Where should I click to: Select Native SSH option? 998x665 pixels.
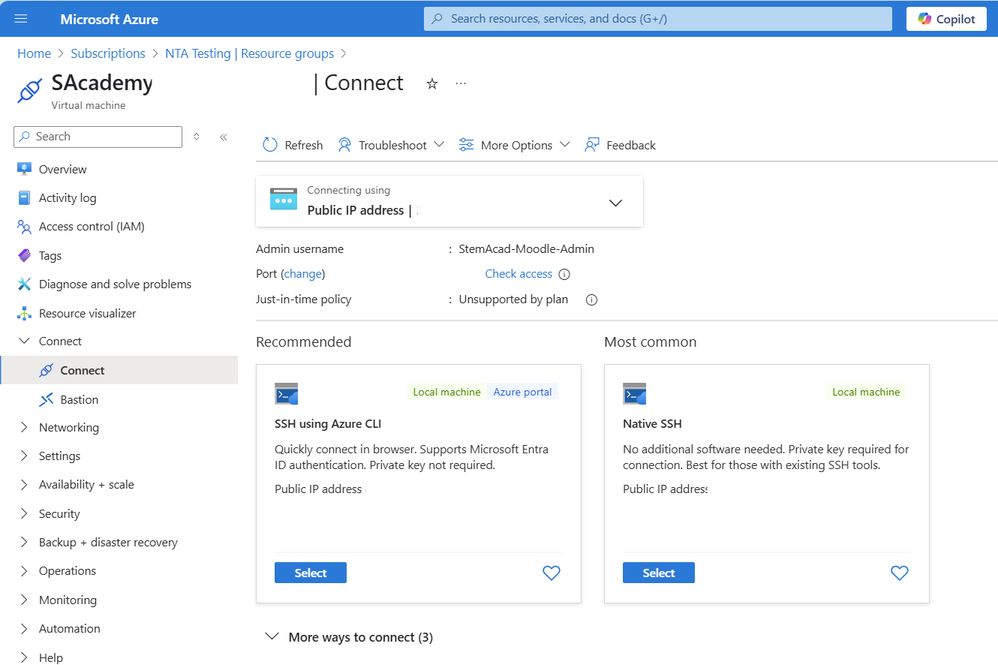(x=659, y=573)
